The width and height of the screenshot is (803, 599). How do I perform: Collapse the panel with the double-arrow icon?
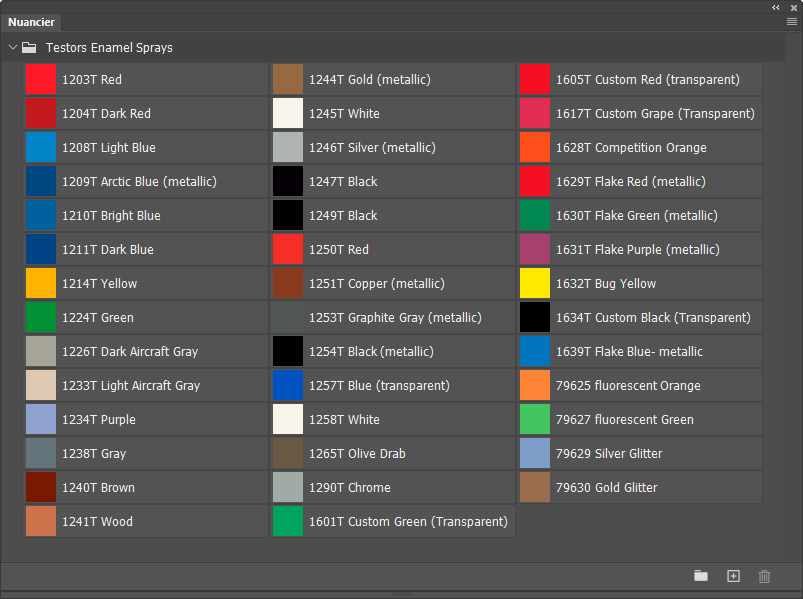click(x=776, y=6)
